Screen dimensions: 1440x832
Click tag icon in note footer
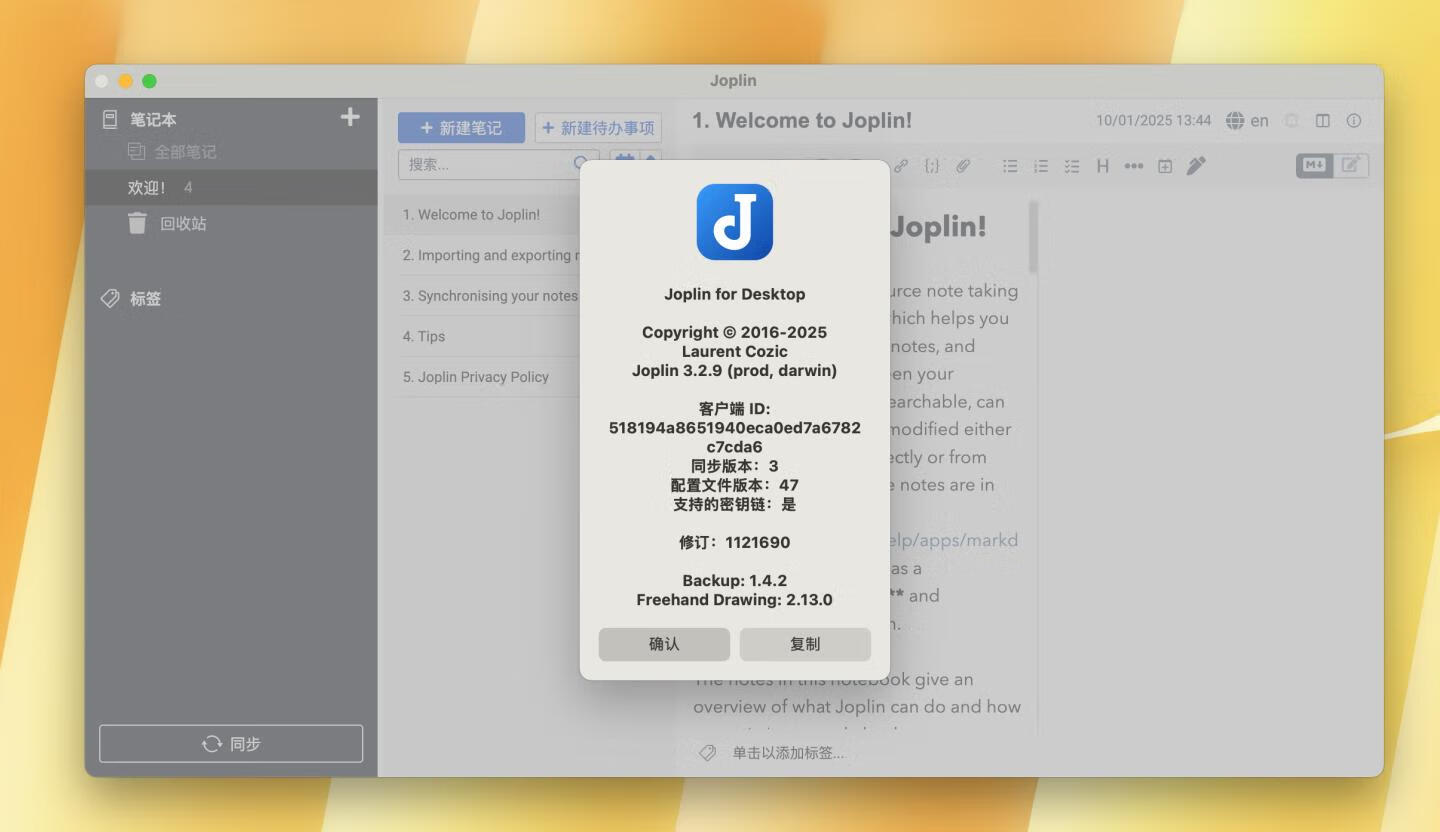708,753
